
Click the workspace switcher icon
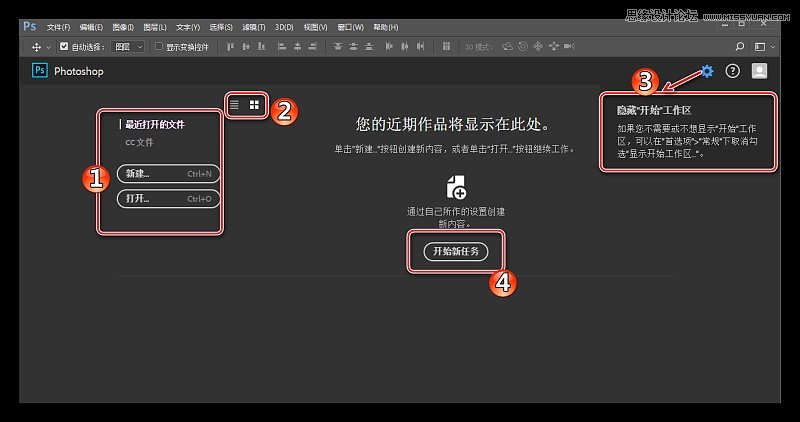point(760,47)
